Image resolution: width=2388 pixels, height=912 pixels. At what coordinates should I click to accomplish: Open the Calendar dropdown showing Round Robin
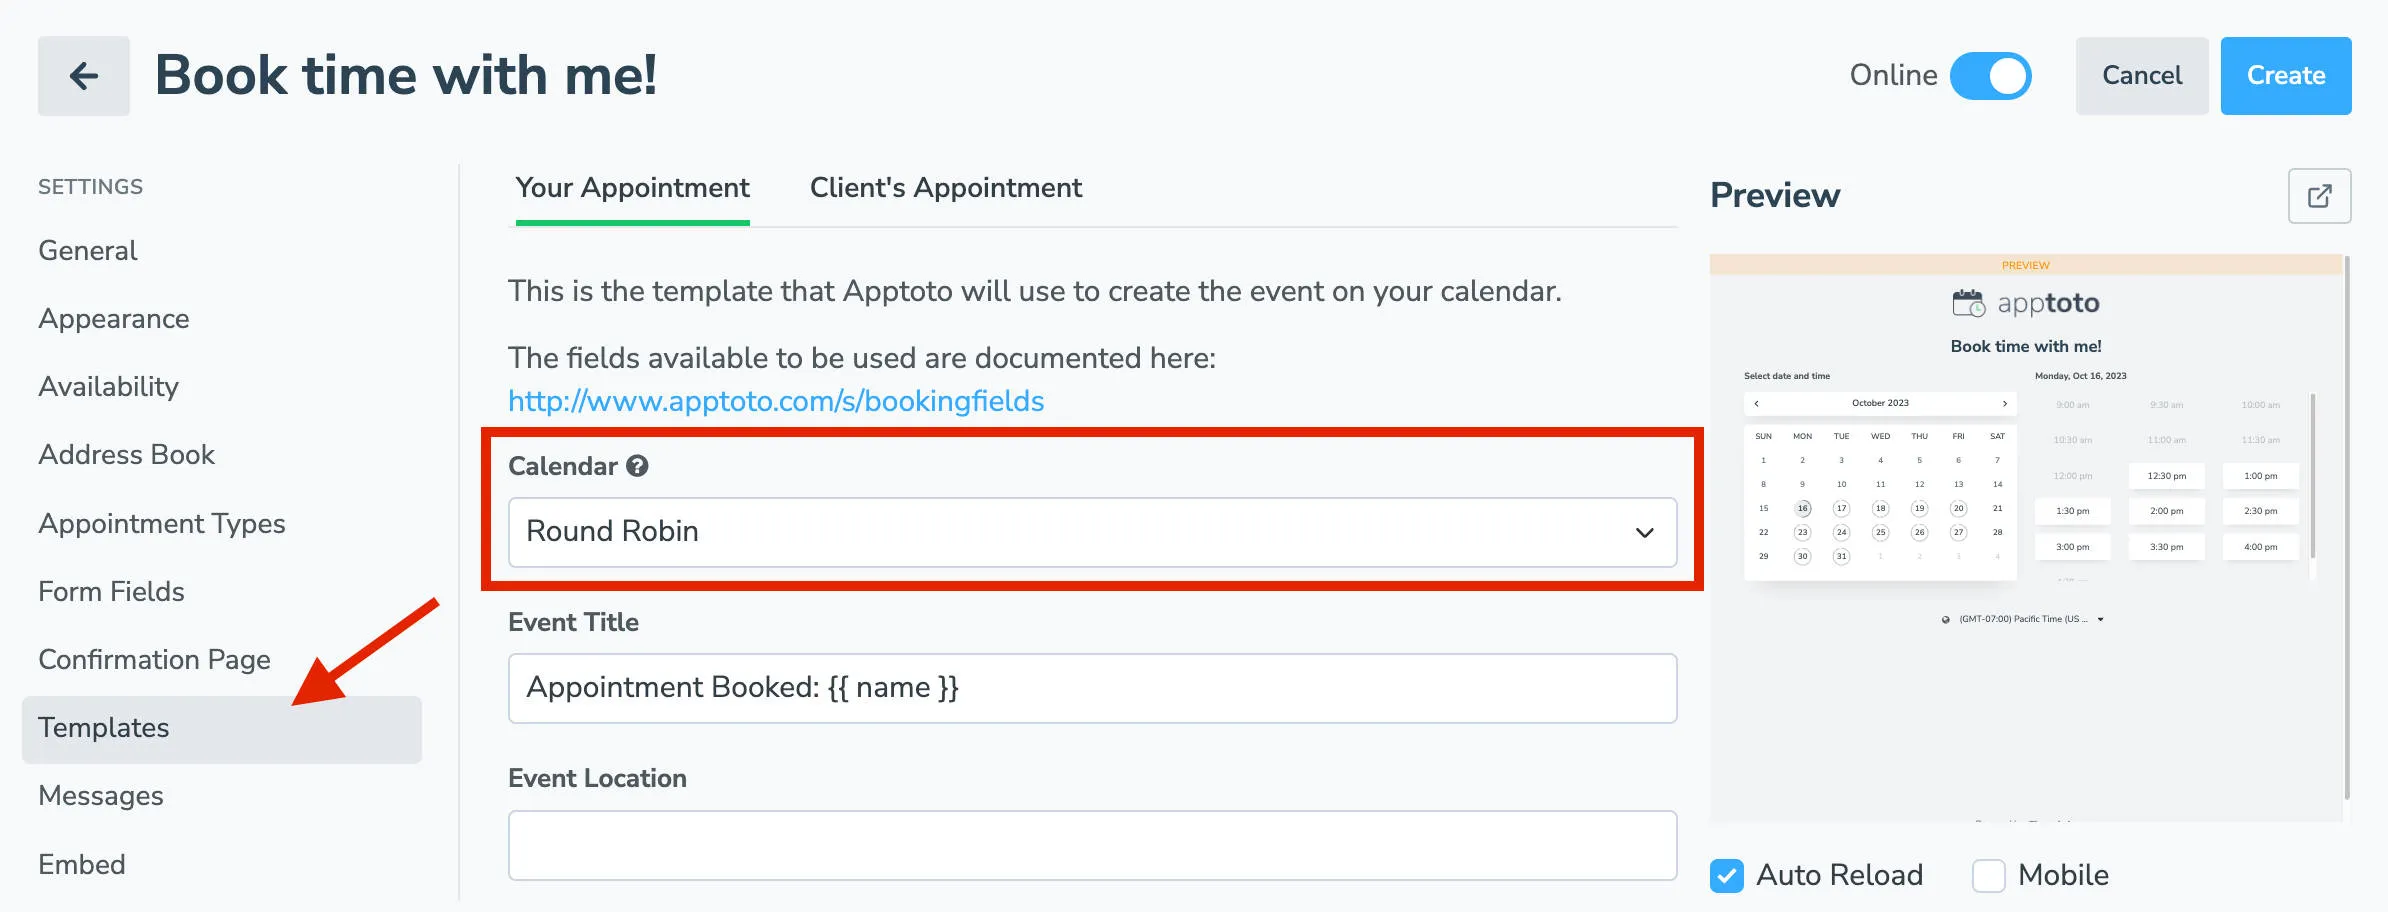(1092, 531)
